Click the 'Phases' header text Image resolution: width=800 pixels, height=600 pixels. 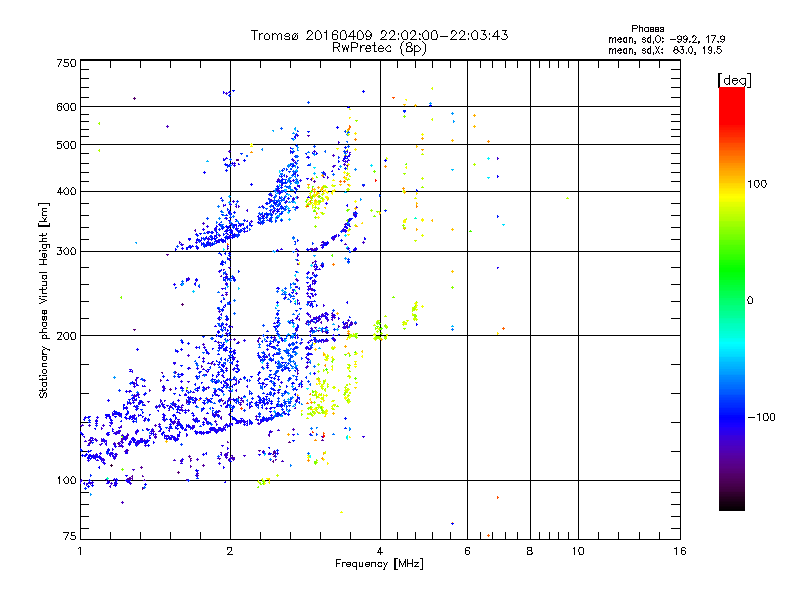pyautogui.click(x=647, y=29)
